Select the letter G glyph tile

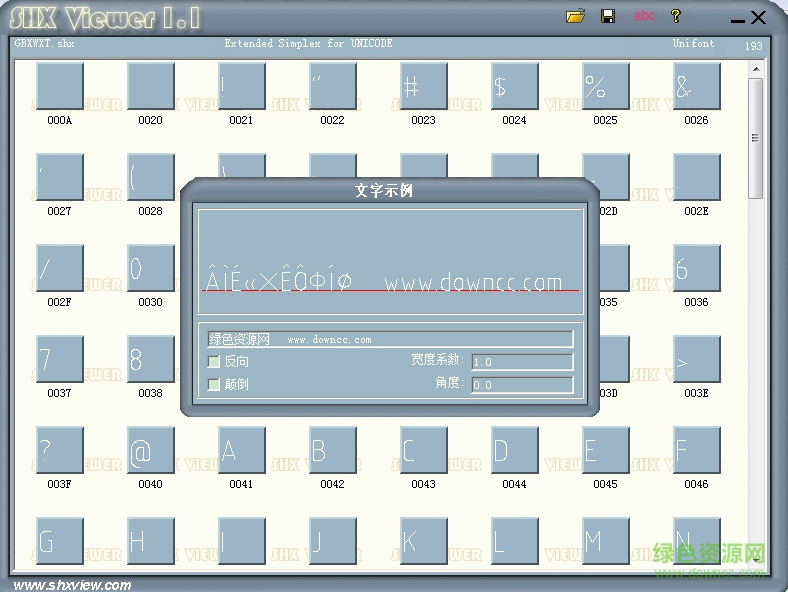coord(59,541)
